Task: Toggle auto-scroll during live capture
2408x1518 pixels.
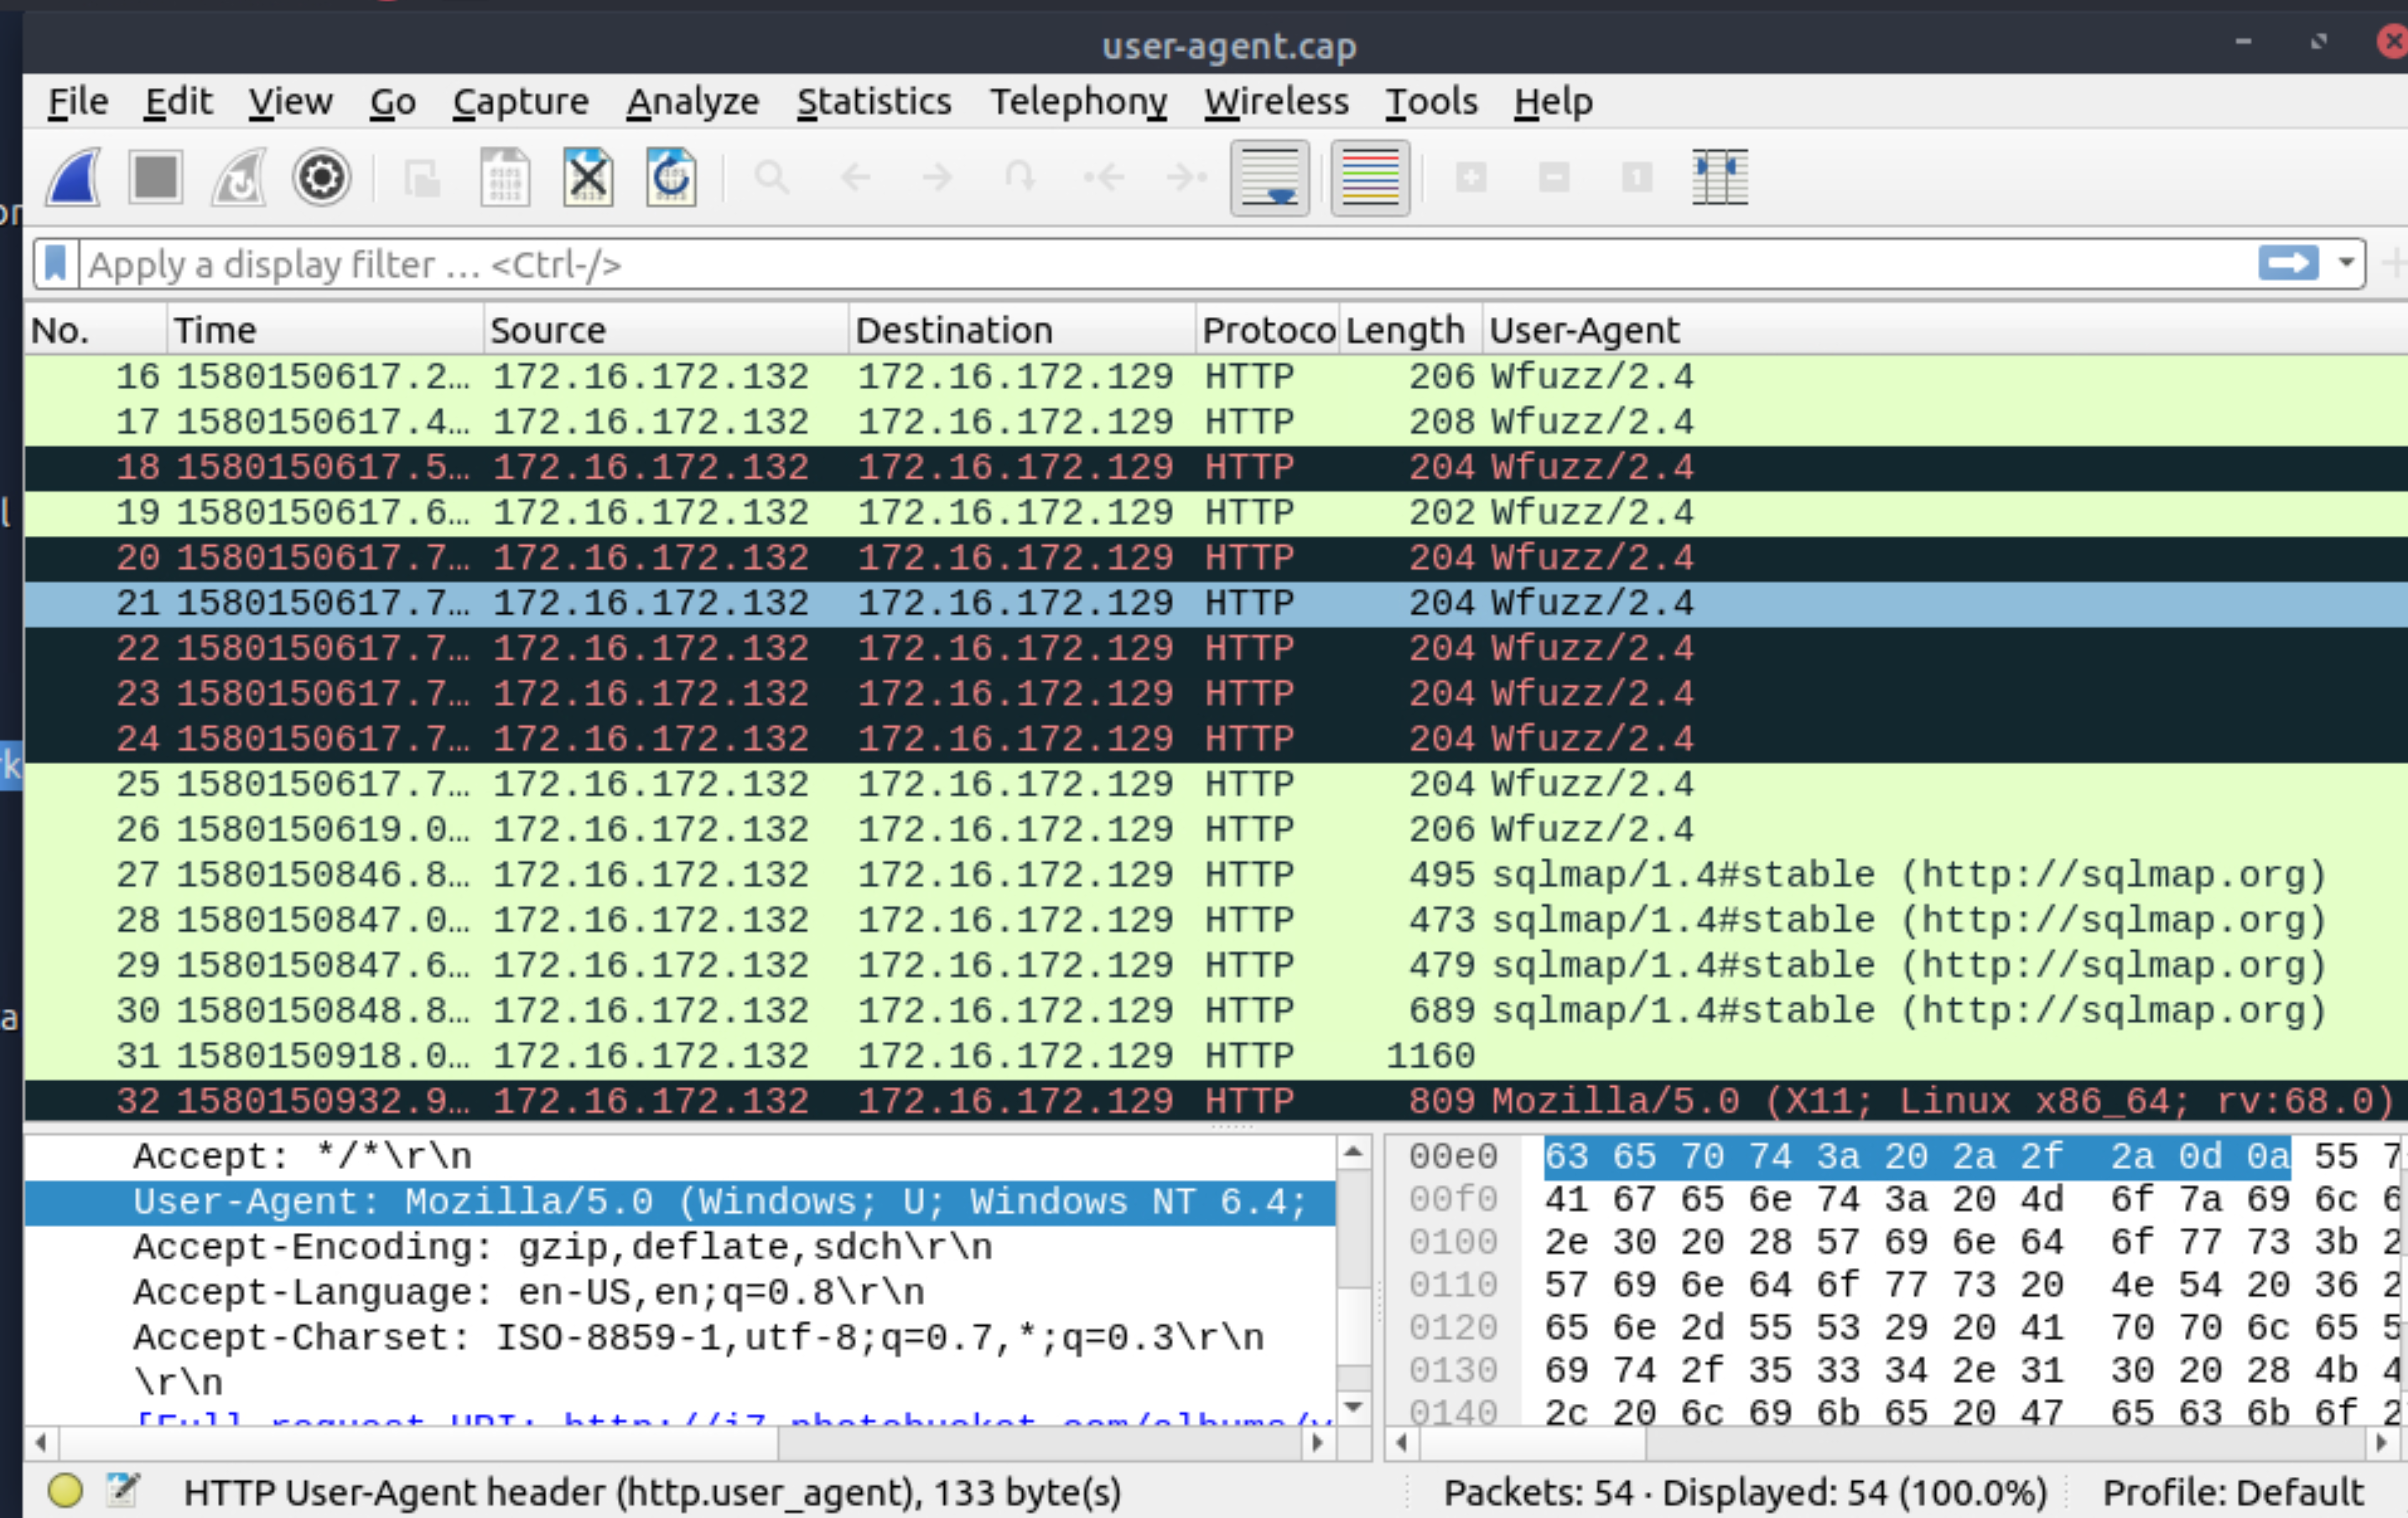Action: click(x=1270, y=178)
